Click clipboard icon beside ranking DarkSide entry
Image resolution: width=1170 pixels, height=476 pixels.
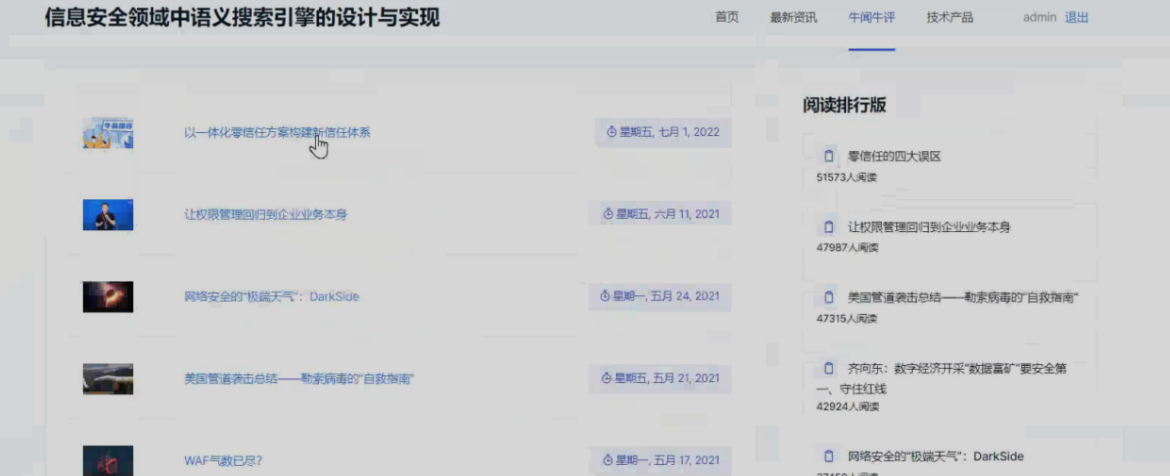[828, 456]
